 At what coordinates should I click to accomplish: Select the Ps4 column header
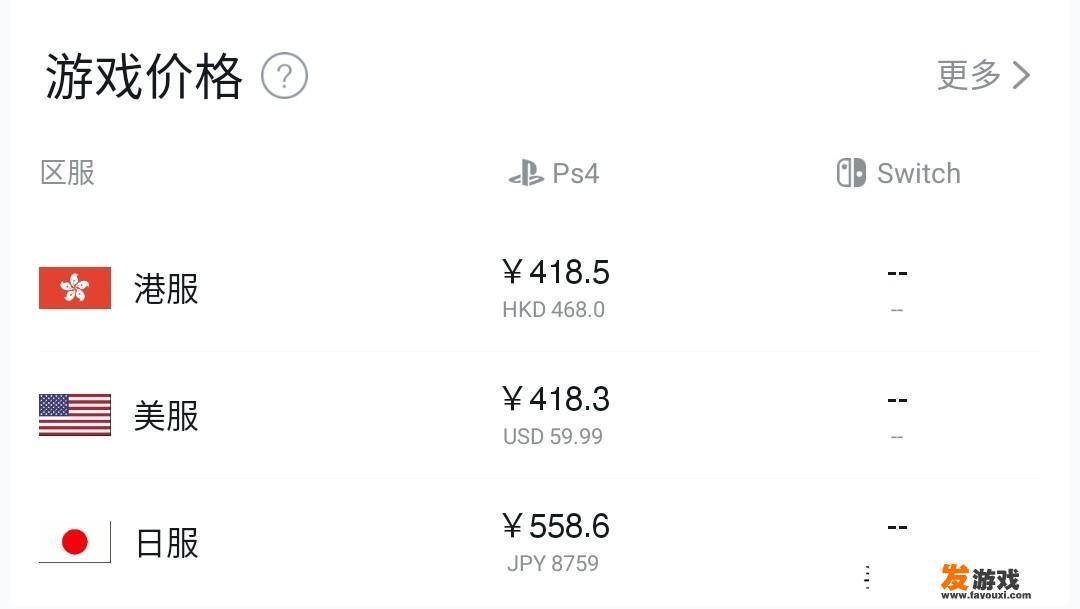point(554,173)
